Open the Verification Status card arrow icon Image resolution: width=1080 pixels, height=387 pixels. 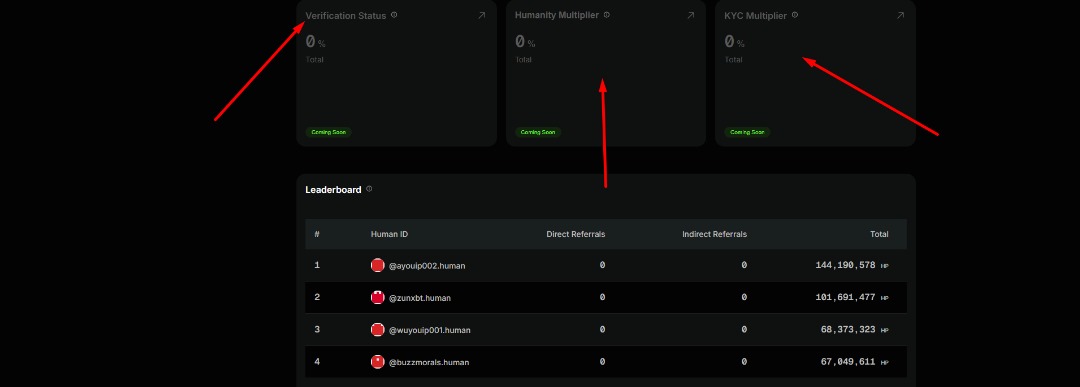tap(481, 15)
